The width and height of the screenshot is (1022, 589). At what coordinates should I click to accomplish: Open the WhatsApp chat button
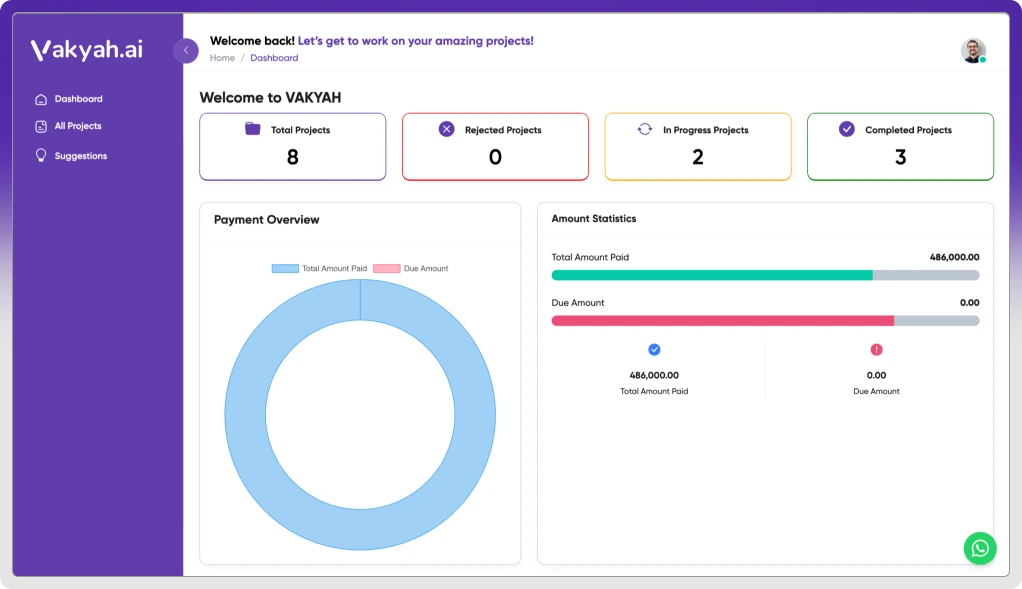tap(980, 548)
